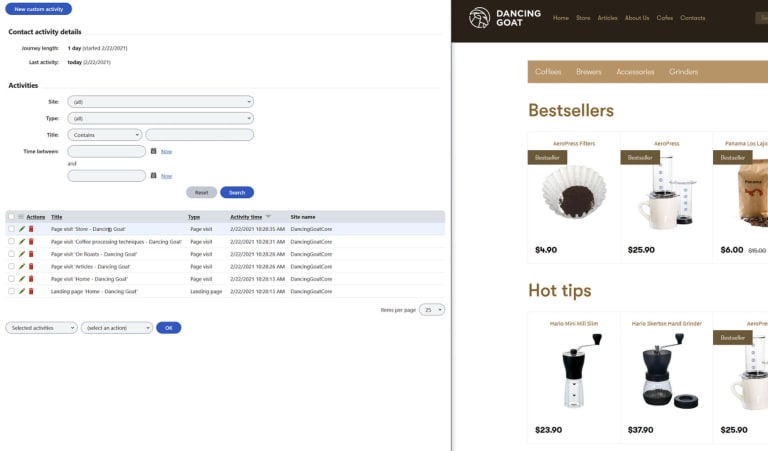Switch to the Accessories store category
The height and width of the screenshot is (451, 768).
coord(635,71)
